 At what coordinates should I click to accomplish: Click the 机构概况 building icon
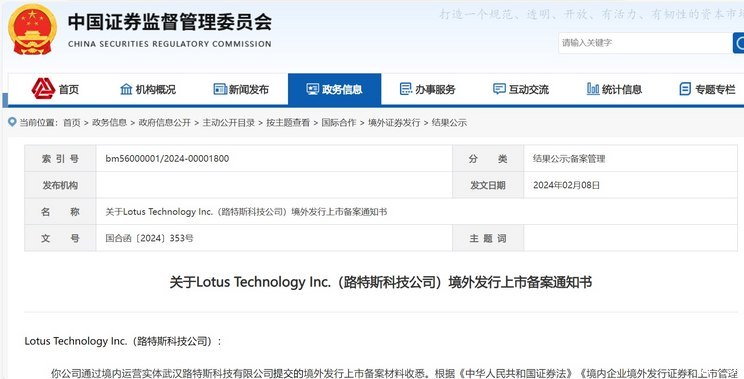click(x=126, y=89)
